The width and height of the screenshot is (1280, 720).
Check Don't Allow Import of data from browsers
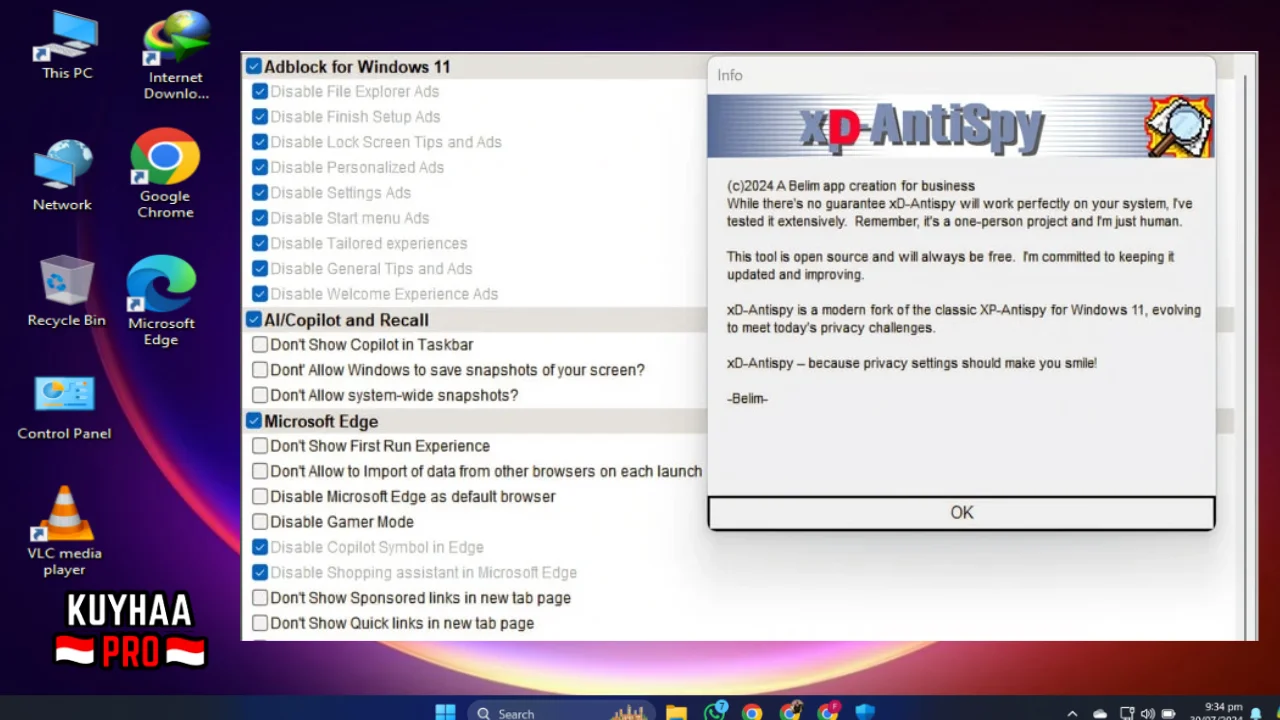pyautogui.click(x=260, y=471)
